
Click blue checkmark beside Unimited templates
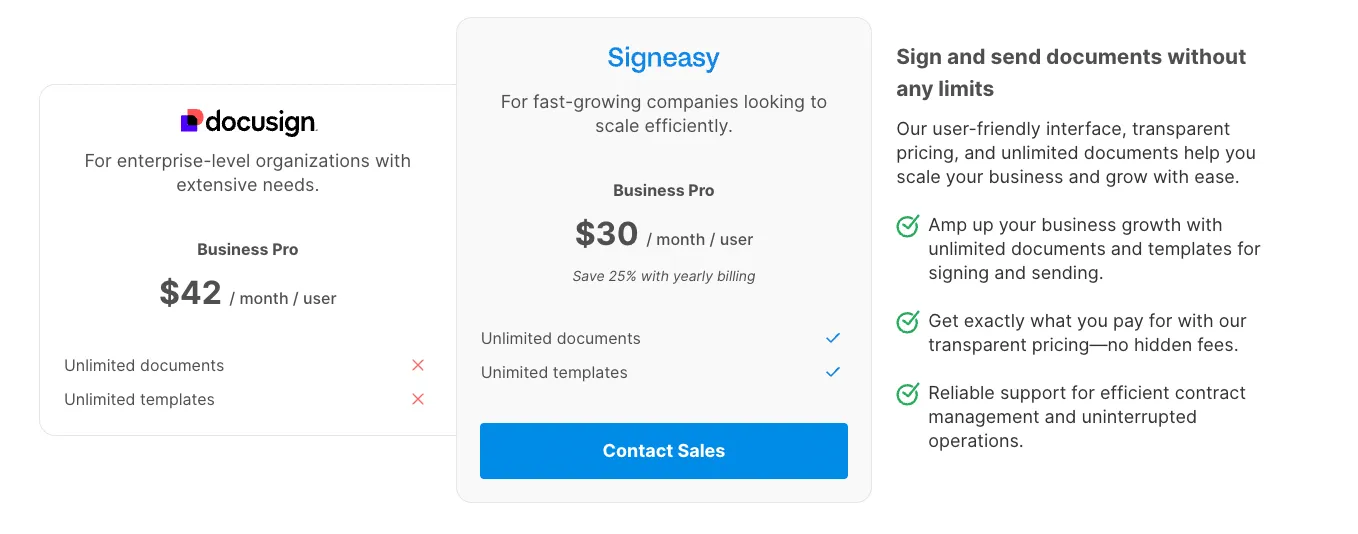pos(833,372)
